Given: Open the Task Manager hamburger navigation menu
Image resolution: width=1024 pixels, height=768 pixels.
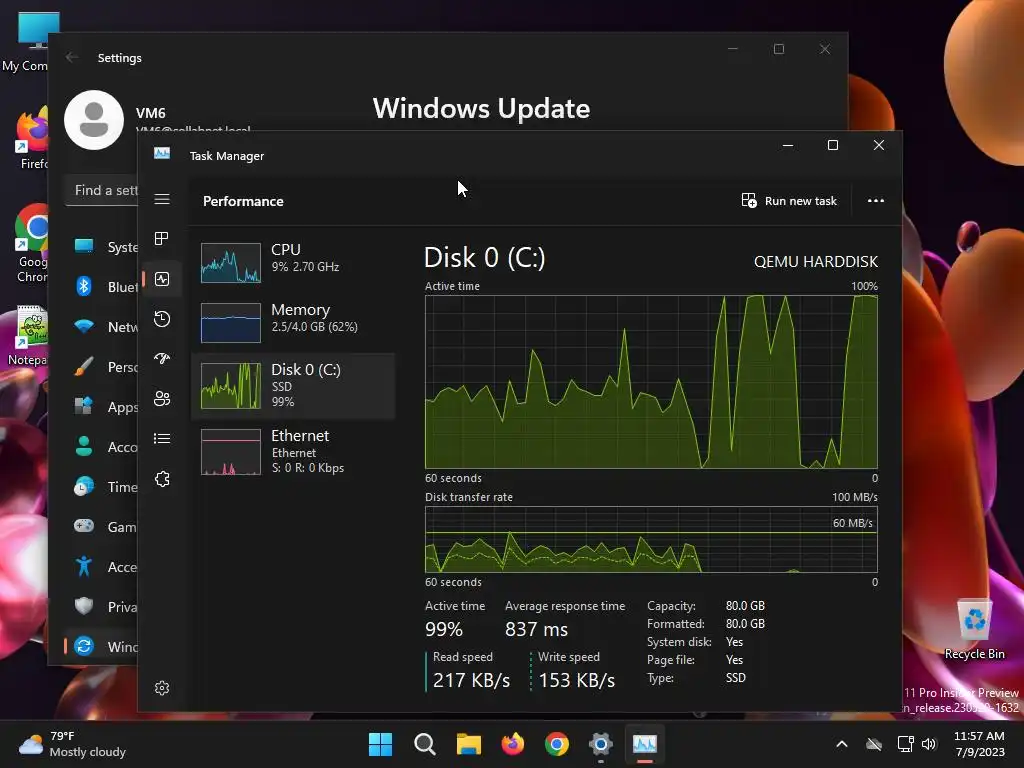Looking at the screenshot, I should [162, 199].
